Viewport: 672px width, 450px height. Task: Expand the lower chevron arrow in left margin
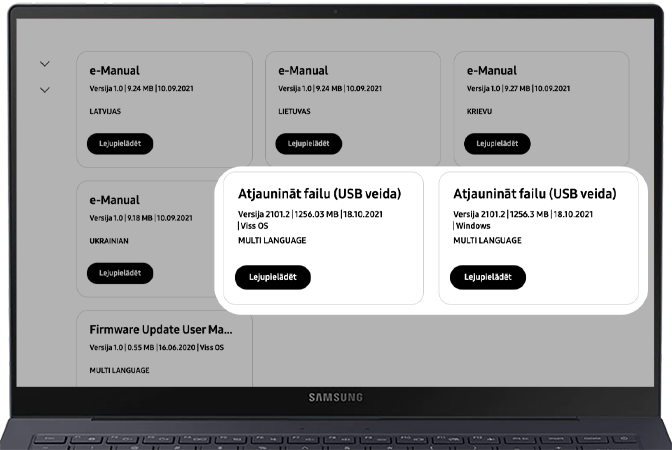44,89
